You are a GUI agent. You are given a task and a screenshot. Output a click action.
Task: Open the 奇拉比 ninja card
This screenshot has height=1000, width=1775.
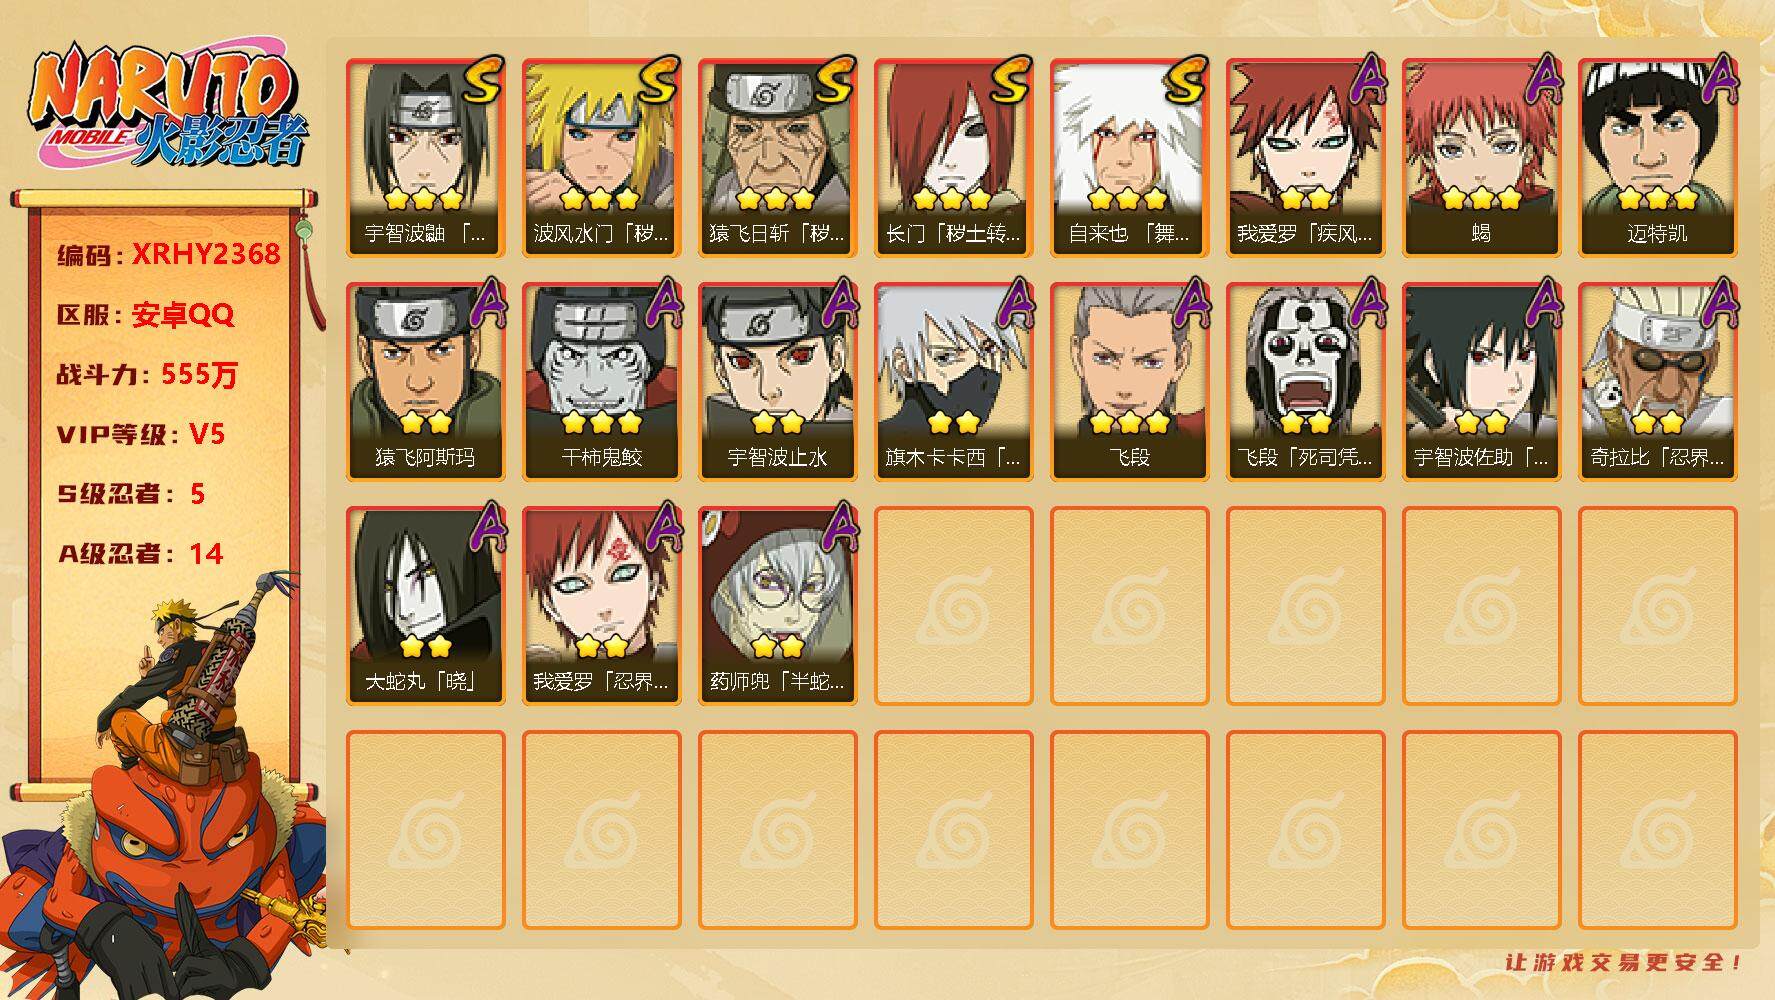[x=1657, y=382]
